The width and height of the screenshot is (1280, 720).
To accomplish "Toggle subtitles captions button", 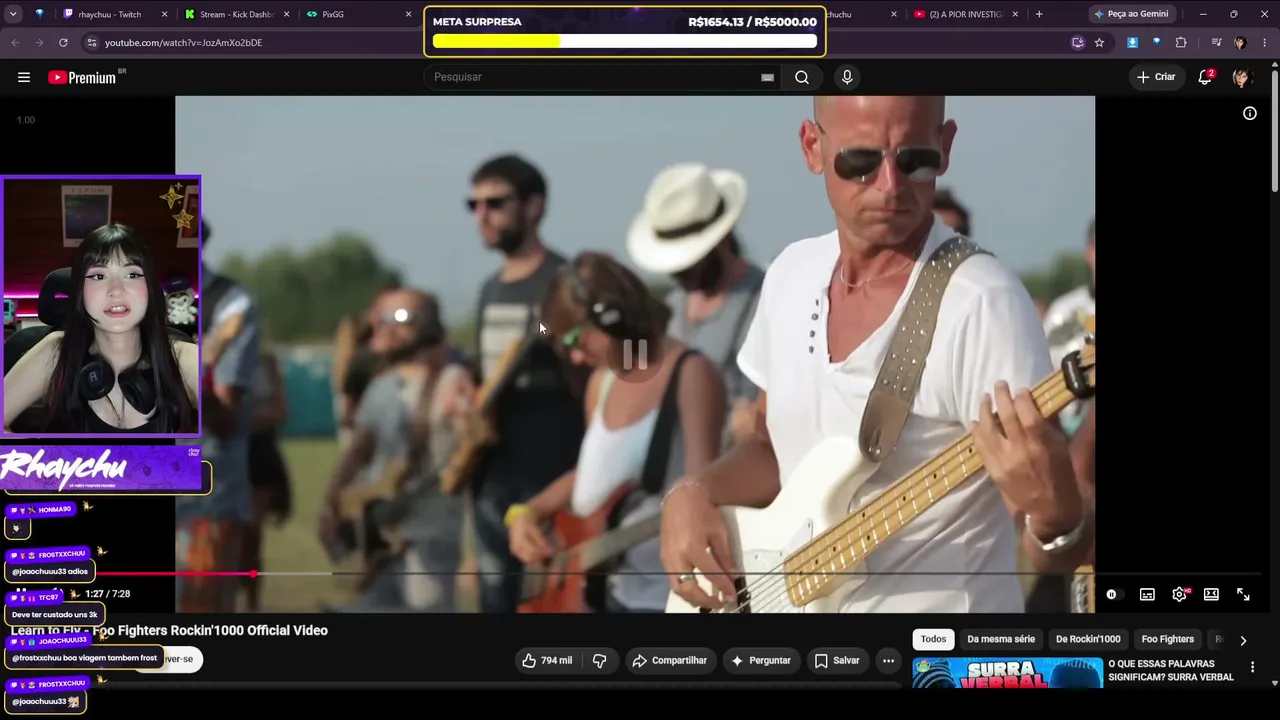I will click(x=1147, y=594).
